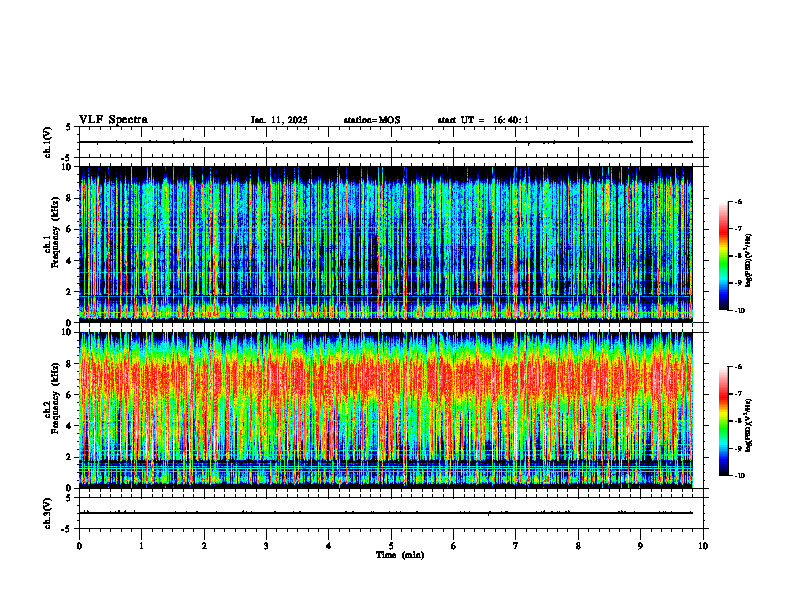The image size is (792, 612).
Task: Click the "start UT = 16:40: 1" label
Action: [483, 120]
